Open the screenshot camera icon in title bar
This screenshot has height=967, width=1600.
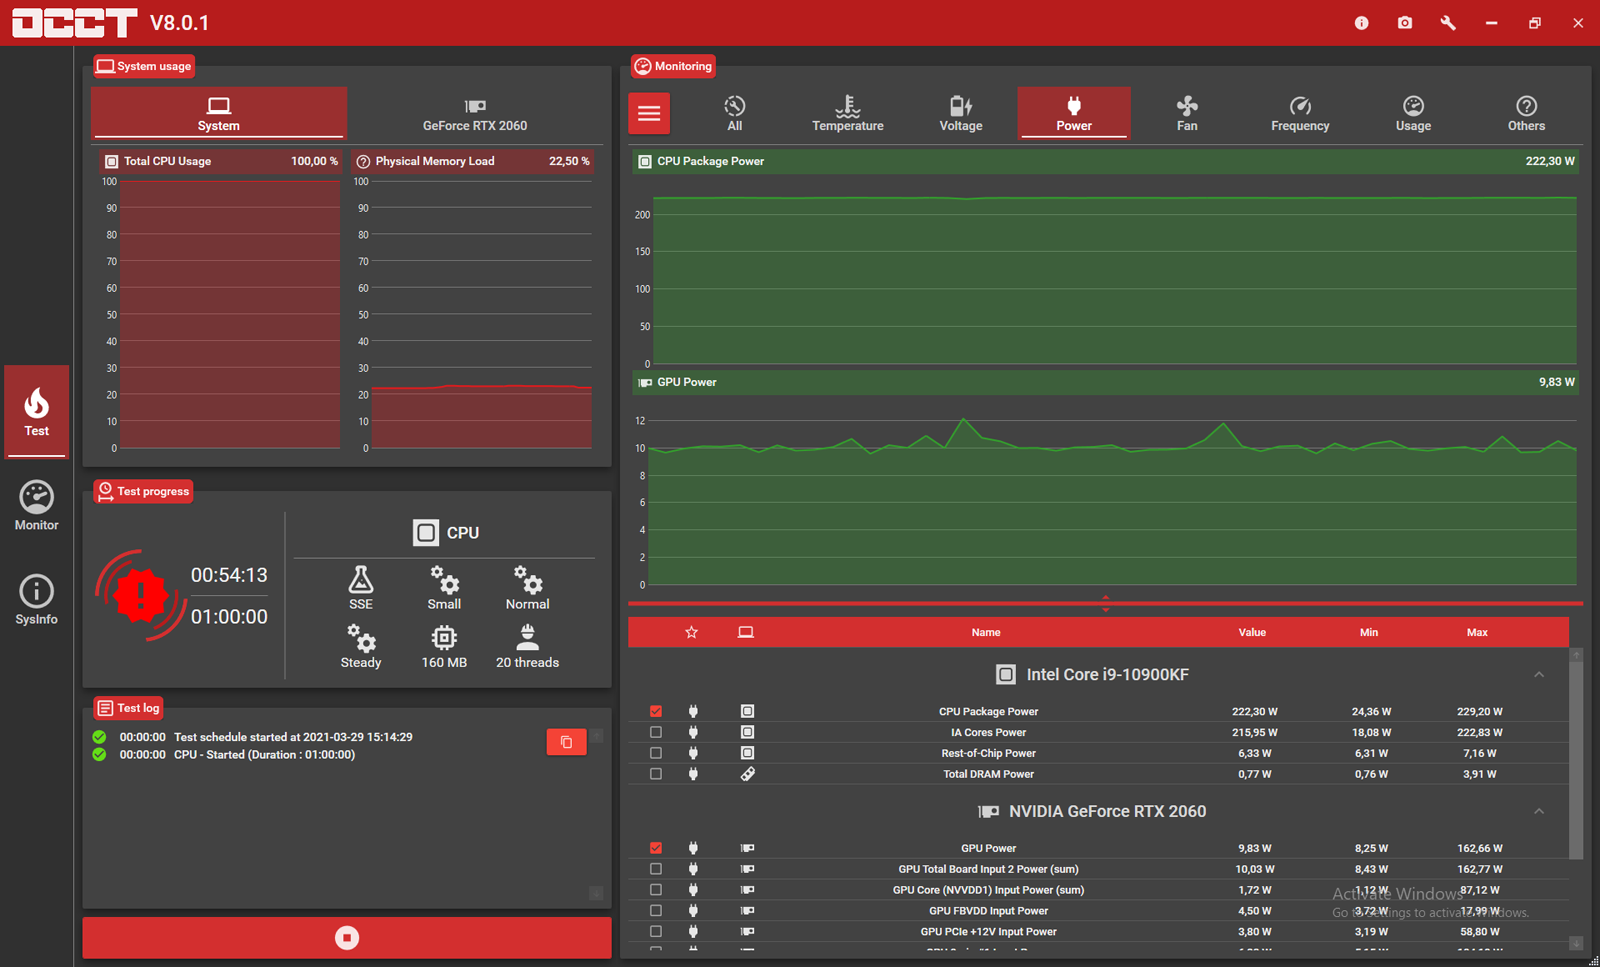click(1405, 22)
